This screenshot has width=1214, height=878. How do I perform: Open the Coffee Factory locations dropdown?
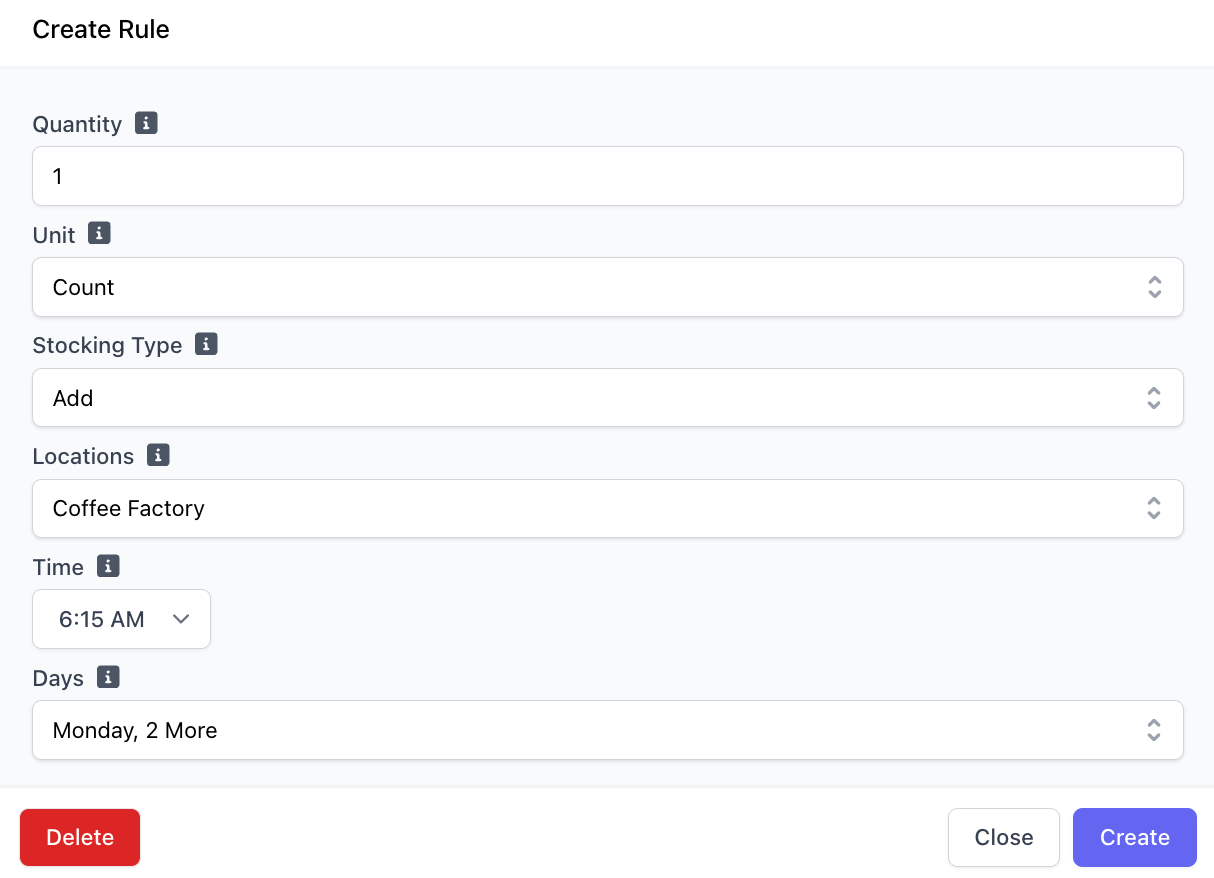click(608, 508)
